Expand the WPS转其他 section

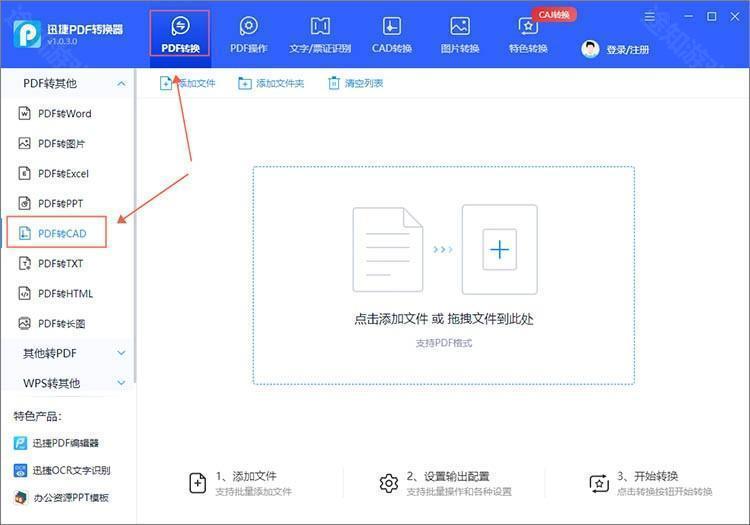pyautogui.click(x=121, y=383)
